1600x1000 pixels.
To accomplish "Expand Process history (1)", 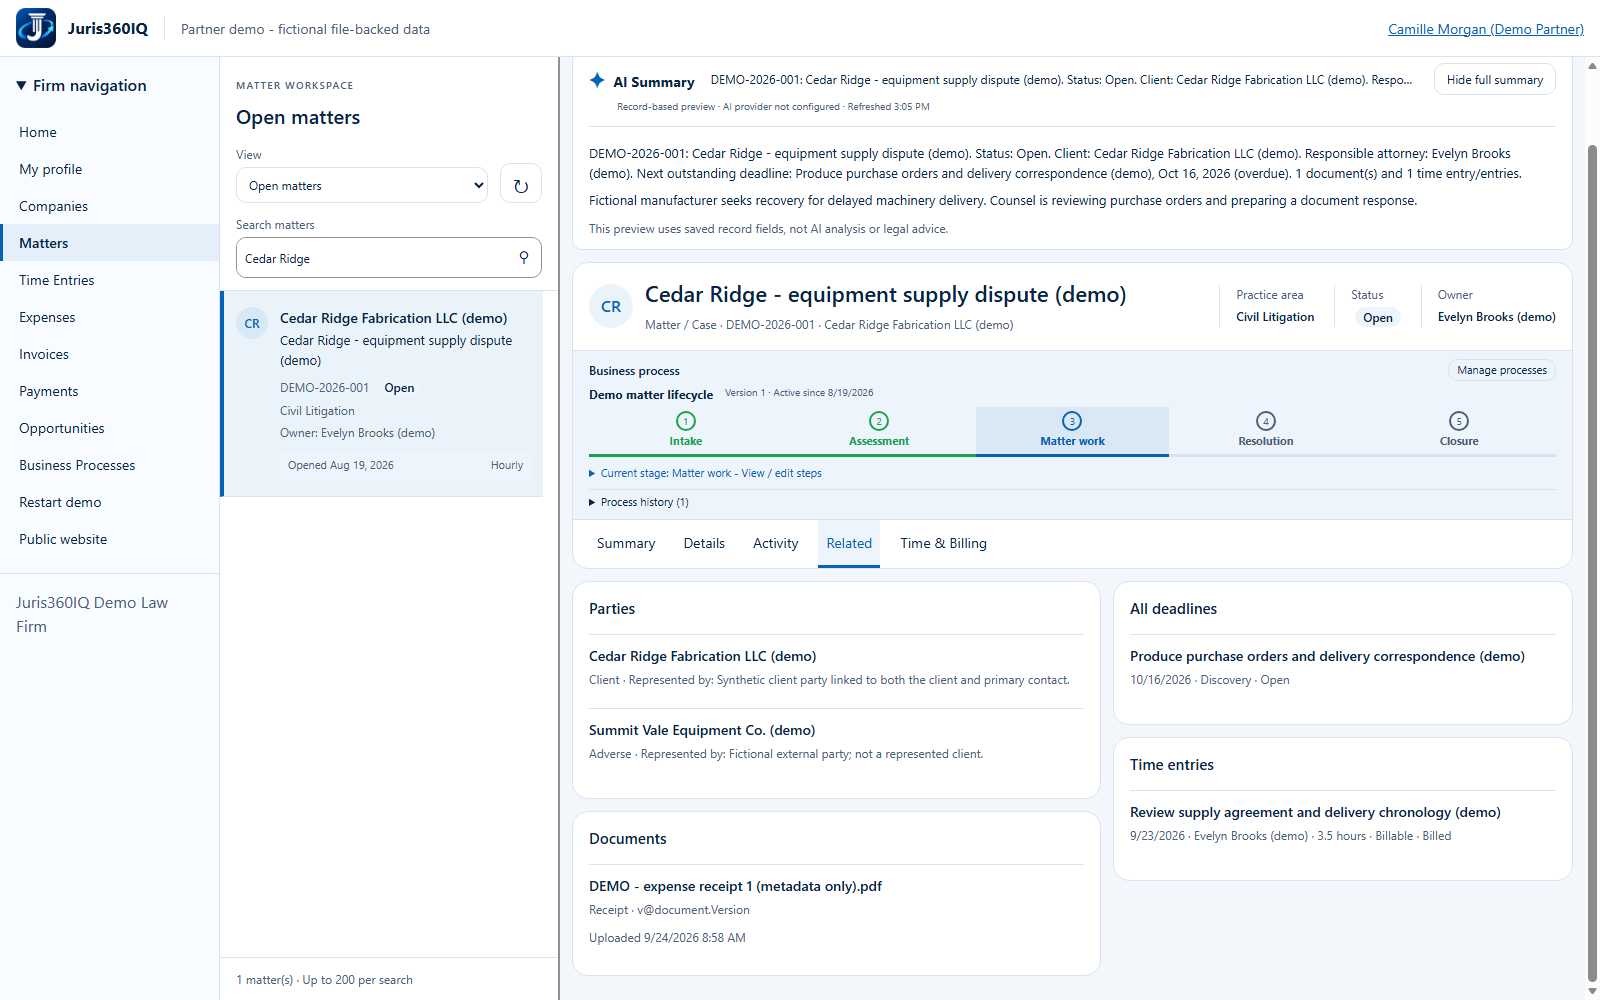I will (639, 502).
